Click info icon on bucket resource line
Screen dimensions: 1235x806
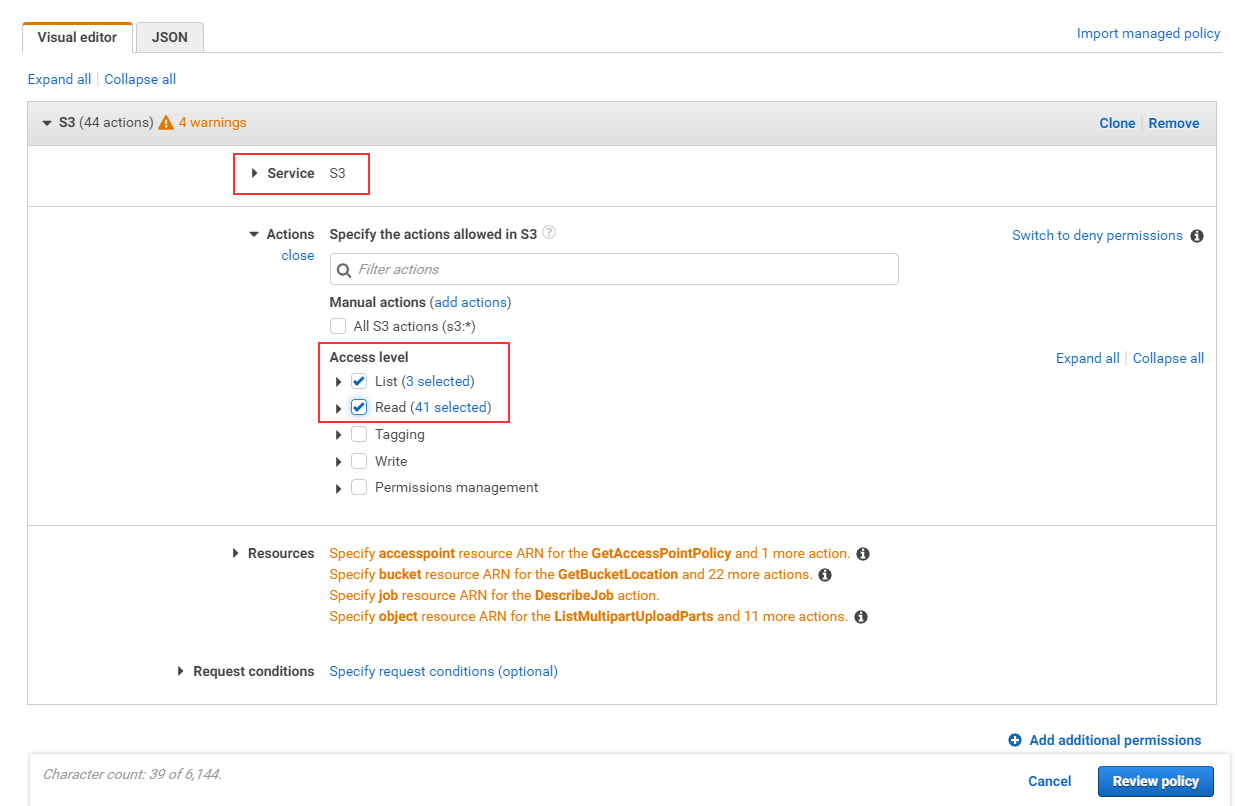[825, 575]
